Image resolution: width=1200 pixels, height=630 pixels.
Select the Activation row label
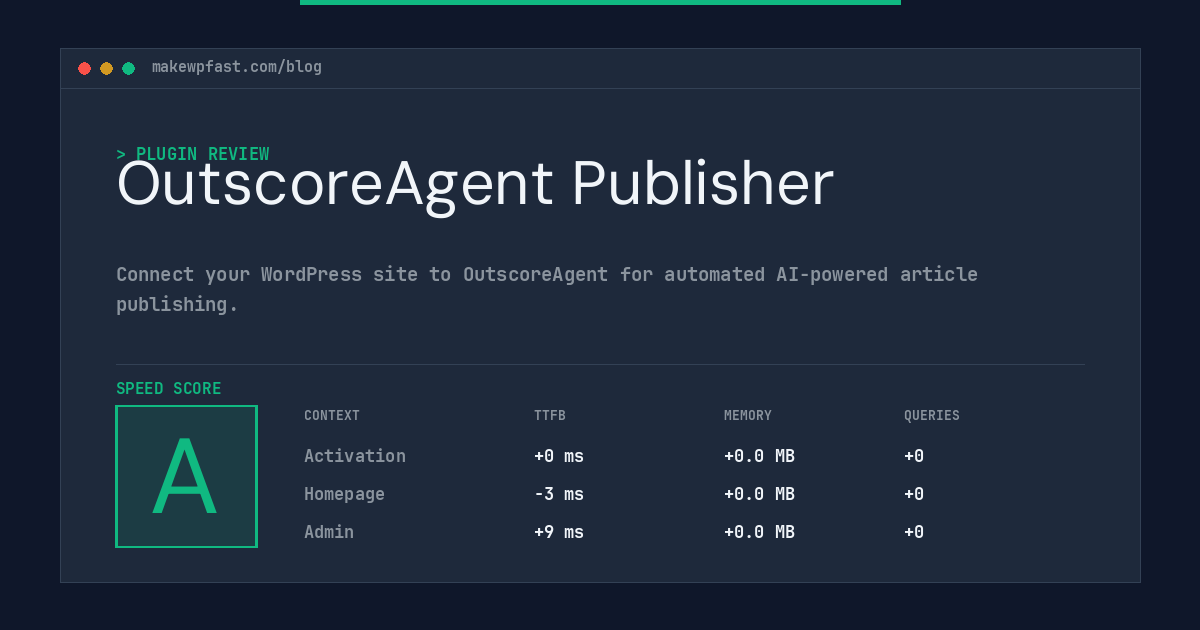pyautogui.click(x=355, y=456)
